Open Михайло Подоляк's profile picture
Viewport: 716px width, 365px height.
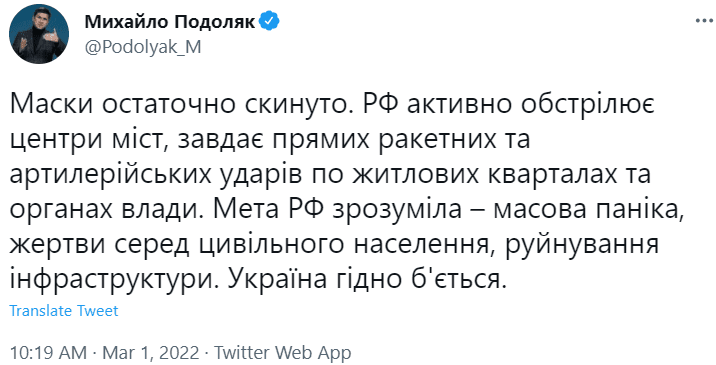coord(39,35)
